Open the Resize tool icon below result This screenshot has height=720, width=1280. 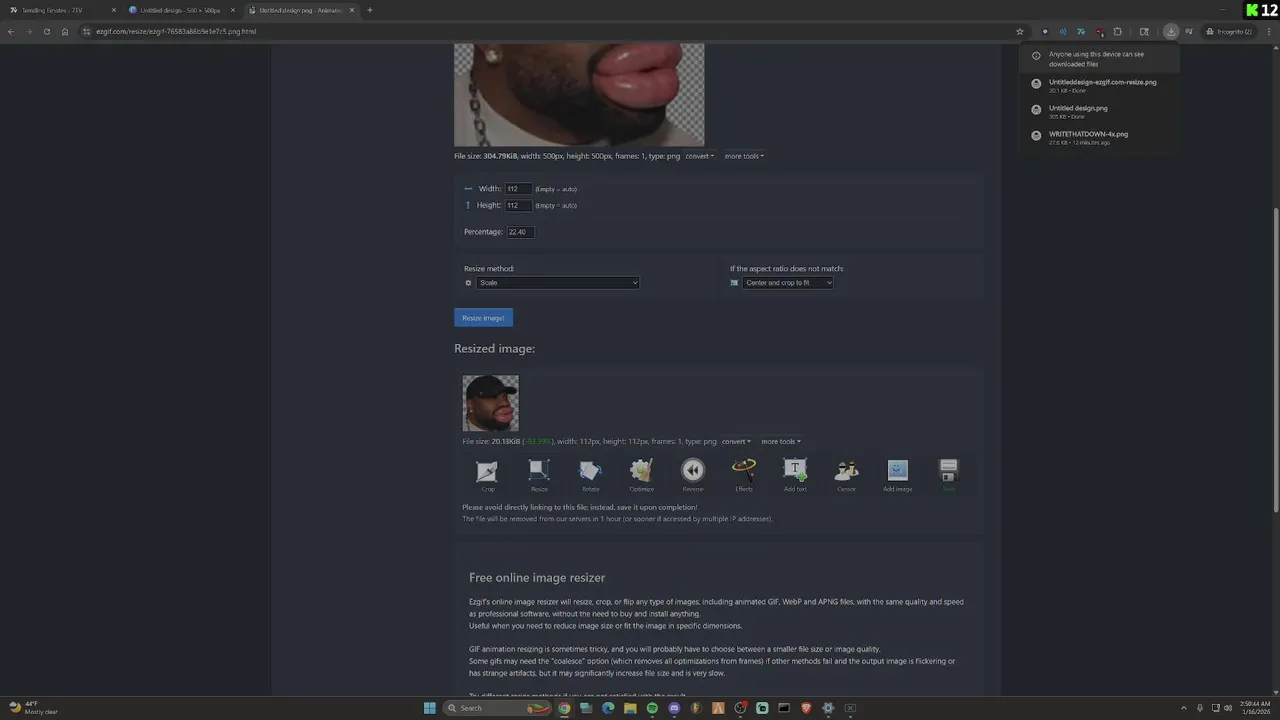coord(539,474)
